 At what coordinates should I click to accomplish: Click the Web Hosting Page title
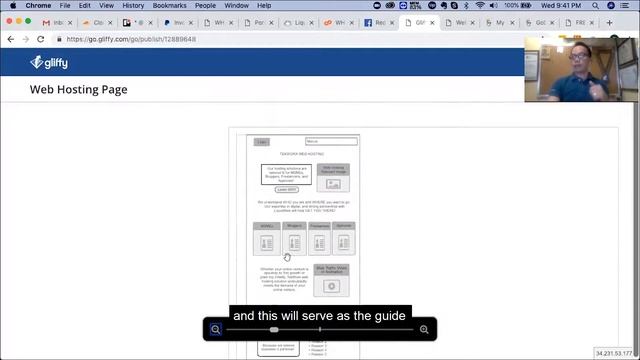pos(78,89)
